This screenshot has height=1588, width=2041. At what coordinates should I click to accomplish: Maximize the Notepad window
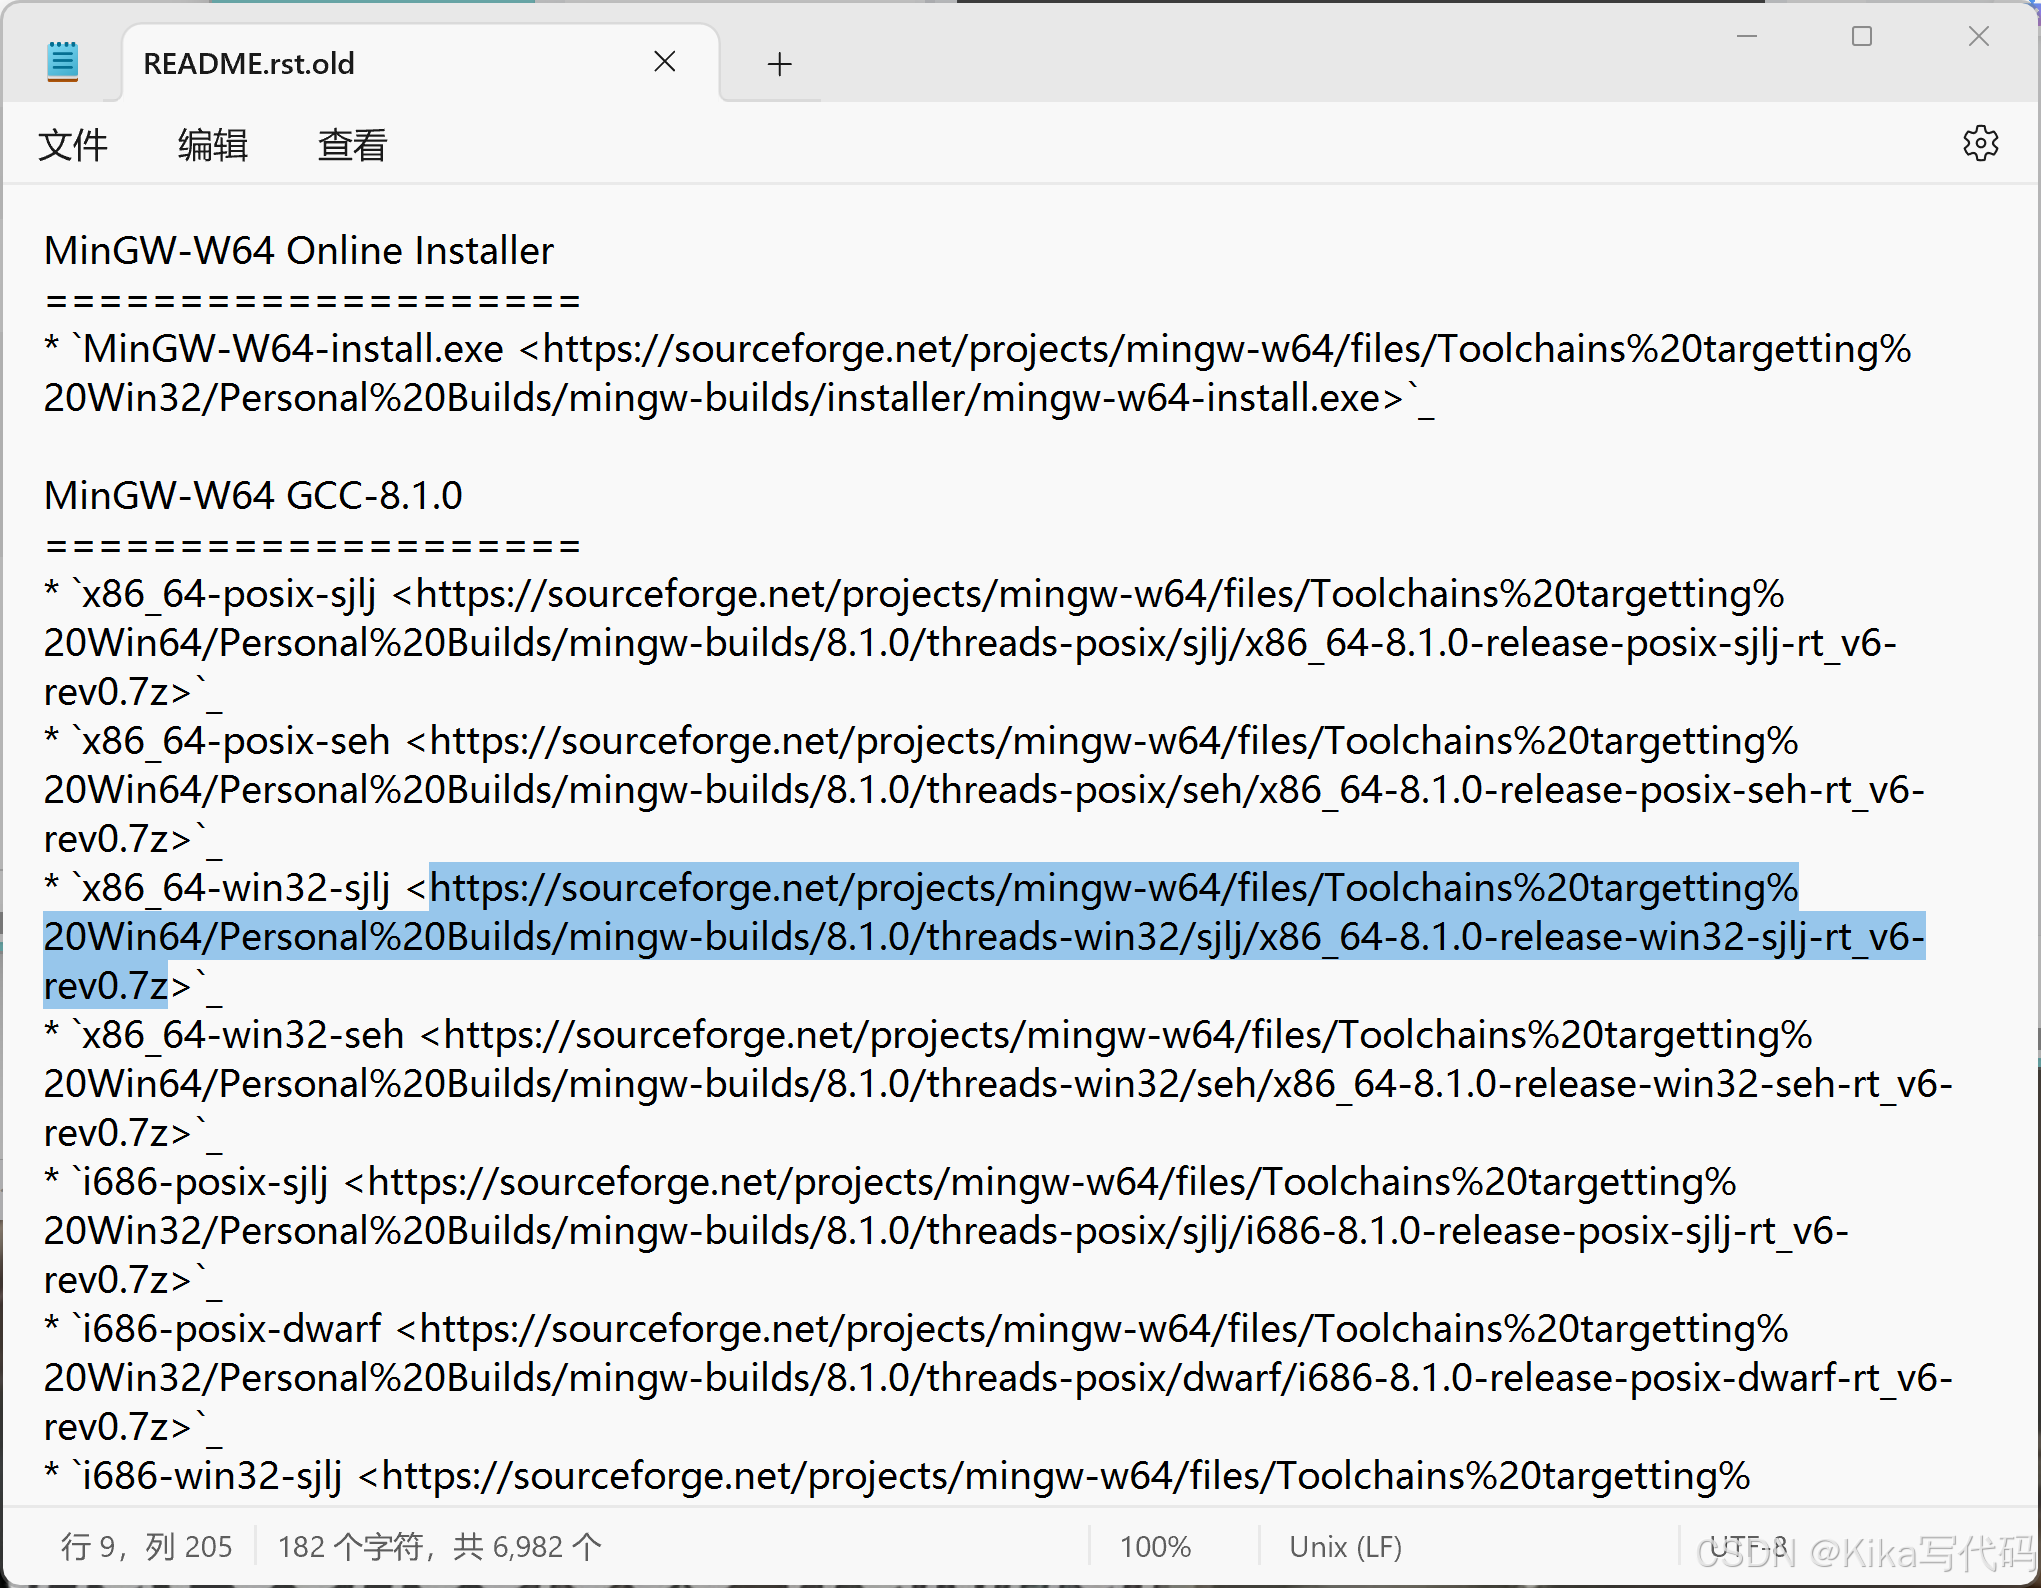click(1861, 37)
